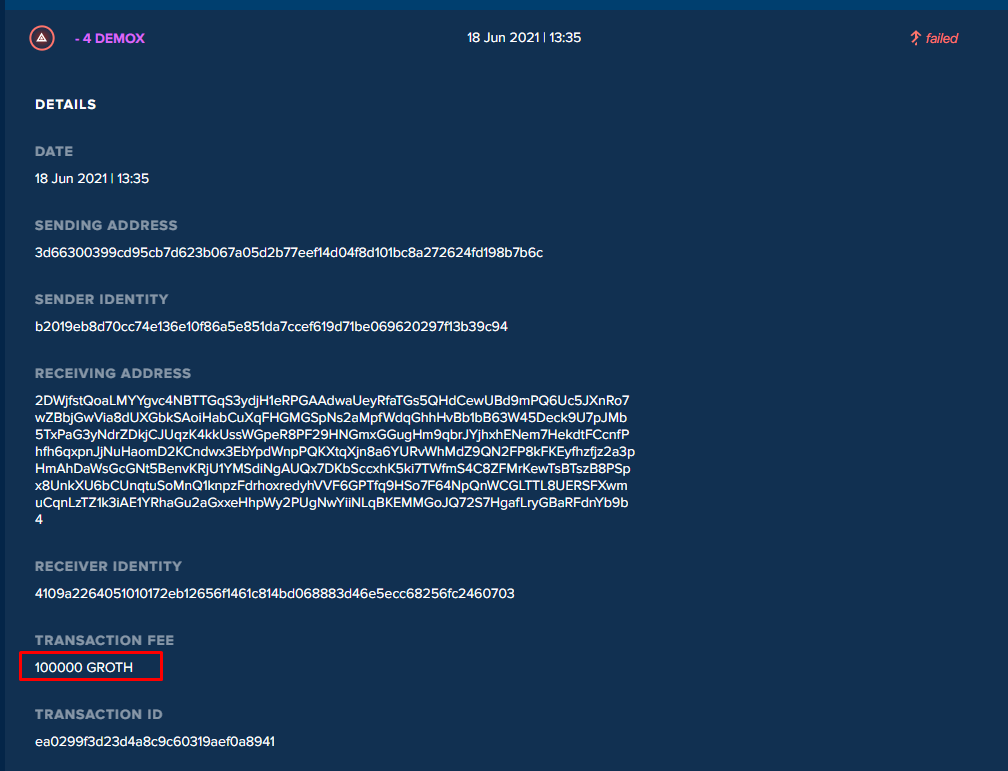
Task: Click the 'failed' status text
Action: click(x=941, y=38)
